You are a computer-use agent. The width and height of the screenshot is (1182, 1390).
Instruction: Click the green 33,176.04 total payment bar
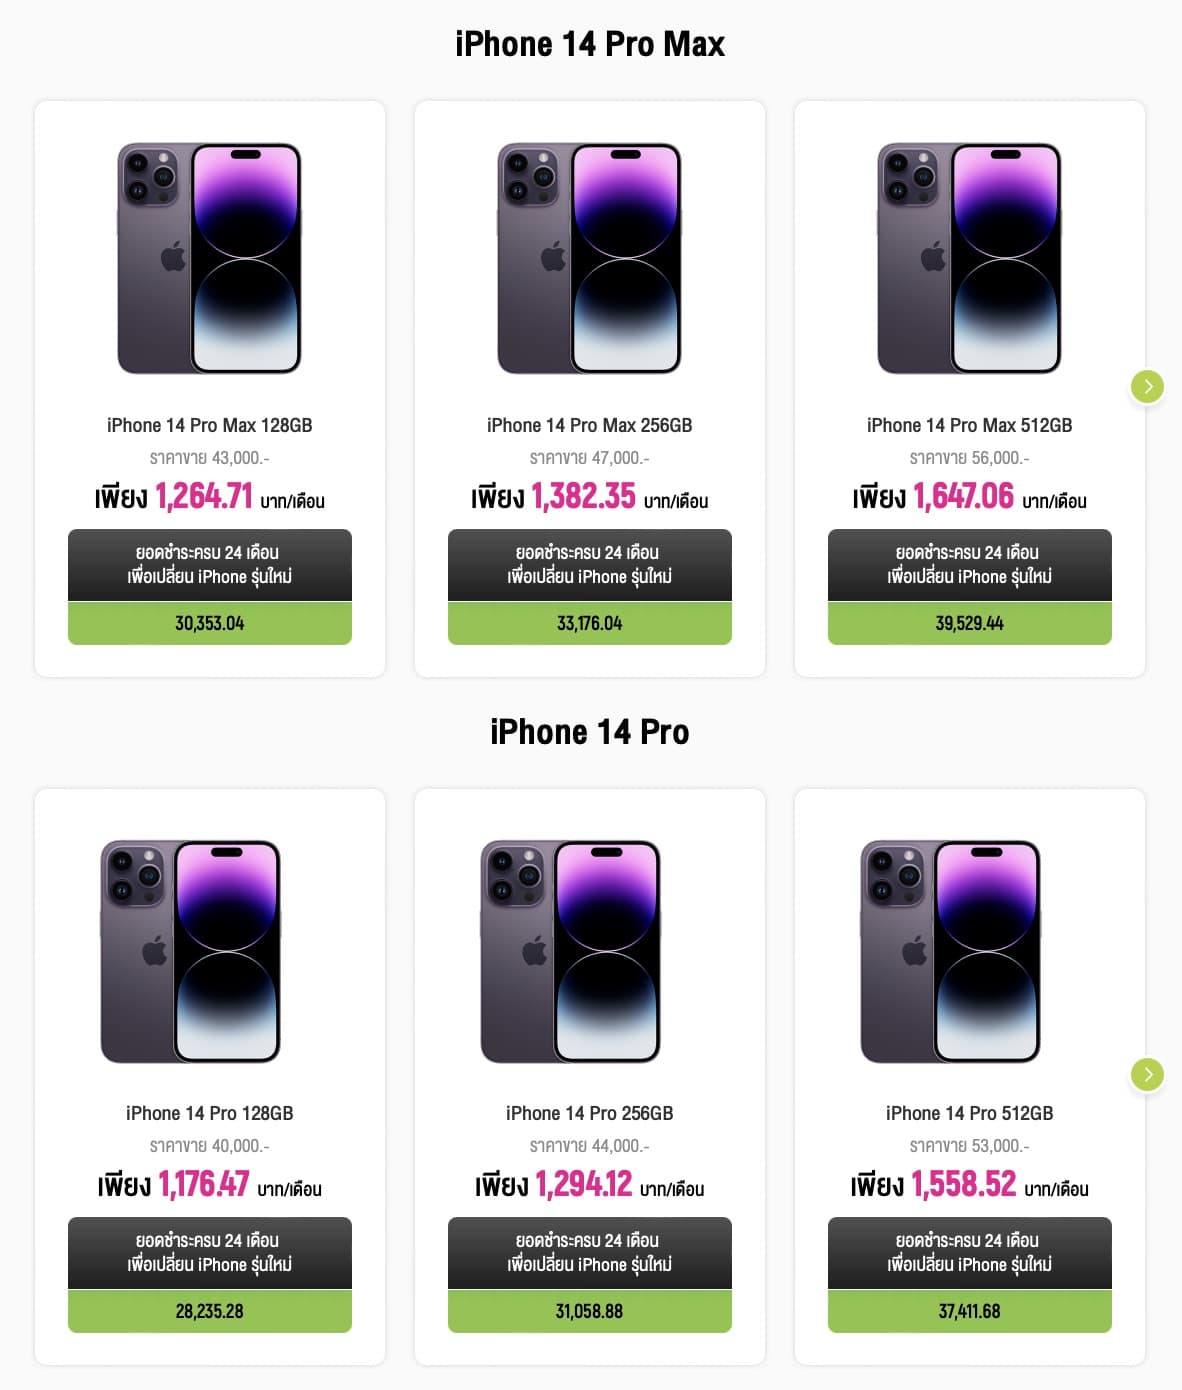pos(589,623)
